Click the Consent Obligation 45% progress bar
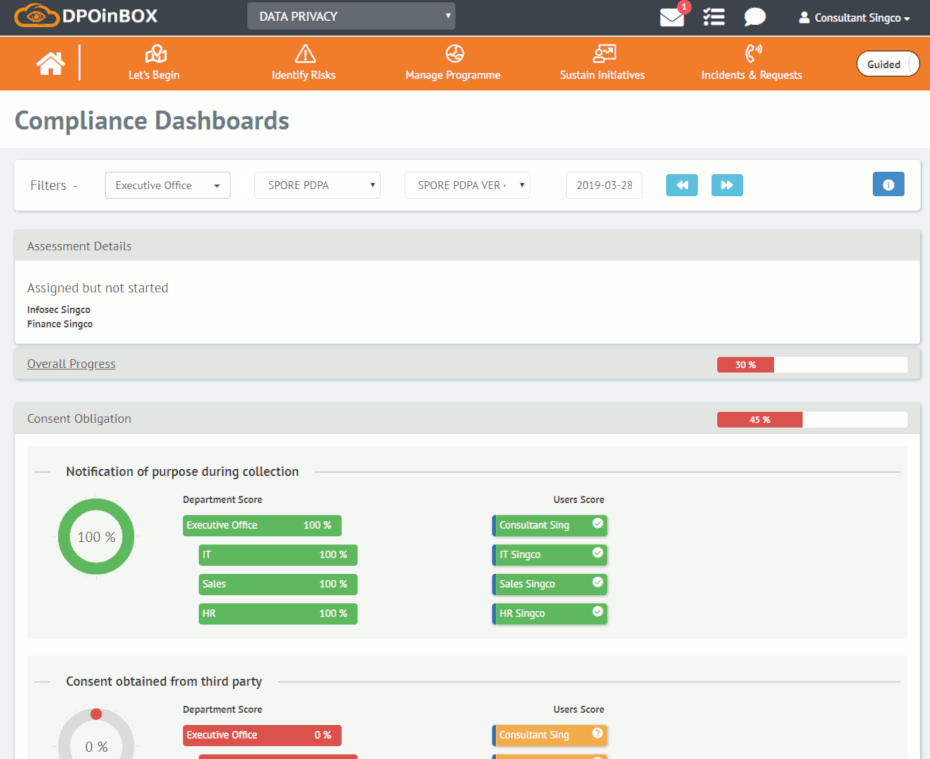Image resolution: width=930 pixels, height=759 pixels. click(811, 419)
